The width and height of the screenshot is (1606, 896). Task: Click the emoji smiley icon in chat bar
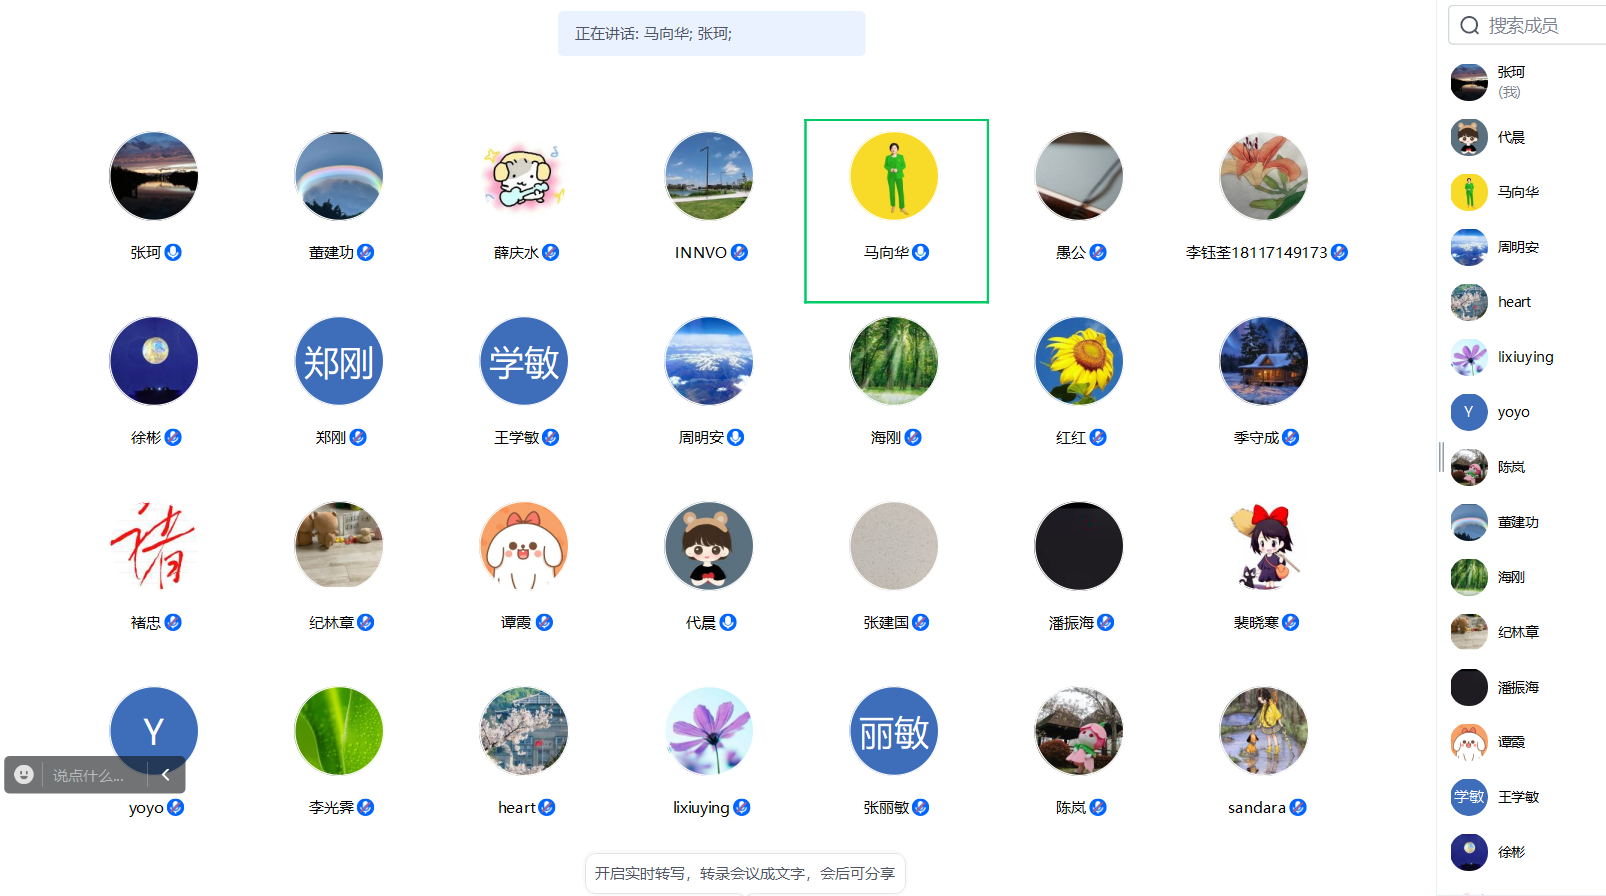pyautogui.click(x=25, y=775)
